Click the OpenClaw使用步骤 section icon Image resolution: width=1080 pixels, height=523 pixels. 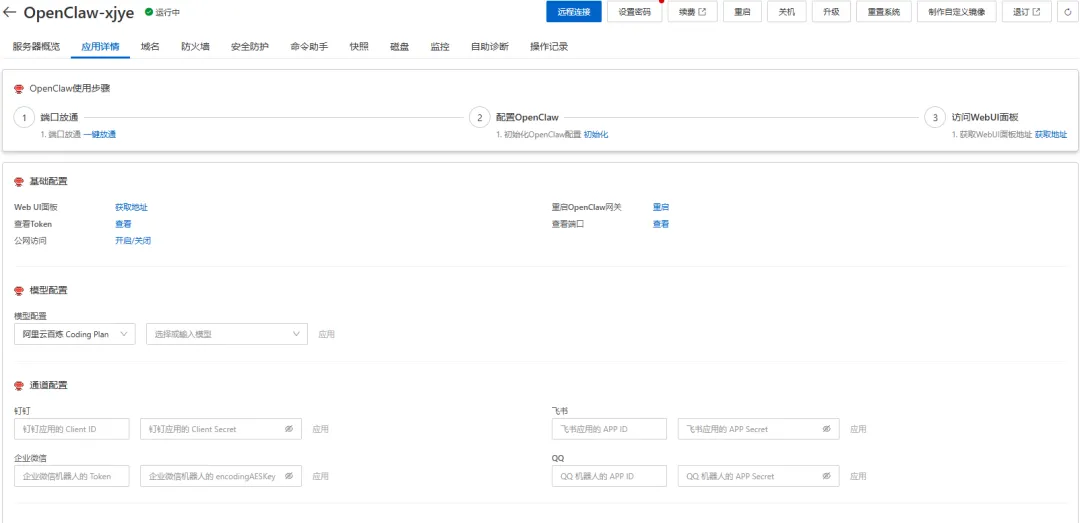pyautogui.click(x=19, y=89)
